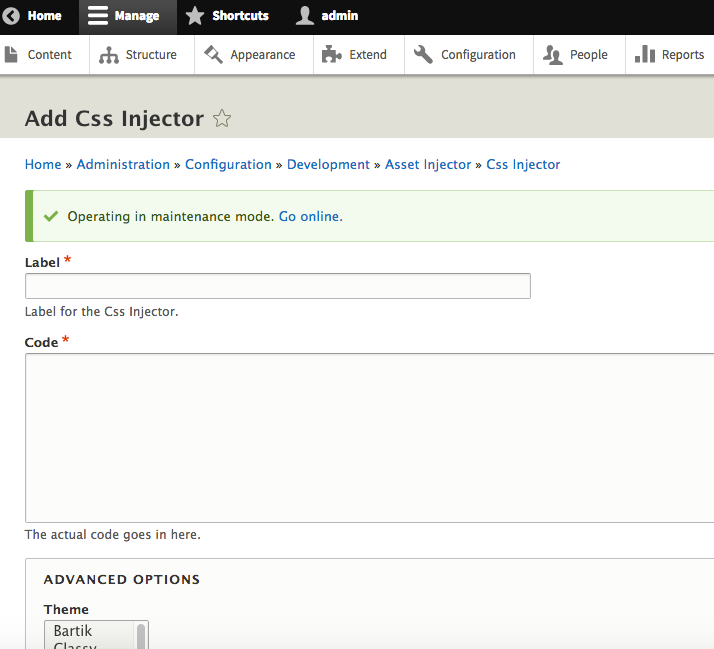Follow the Css Injector breadcrumb link
Screen dimensions: 714x649
pyautogui.click(x=523, y=164)
